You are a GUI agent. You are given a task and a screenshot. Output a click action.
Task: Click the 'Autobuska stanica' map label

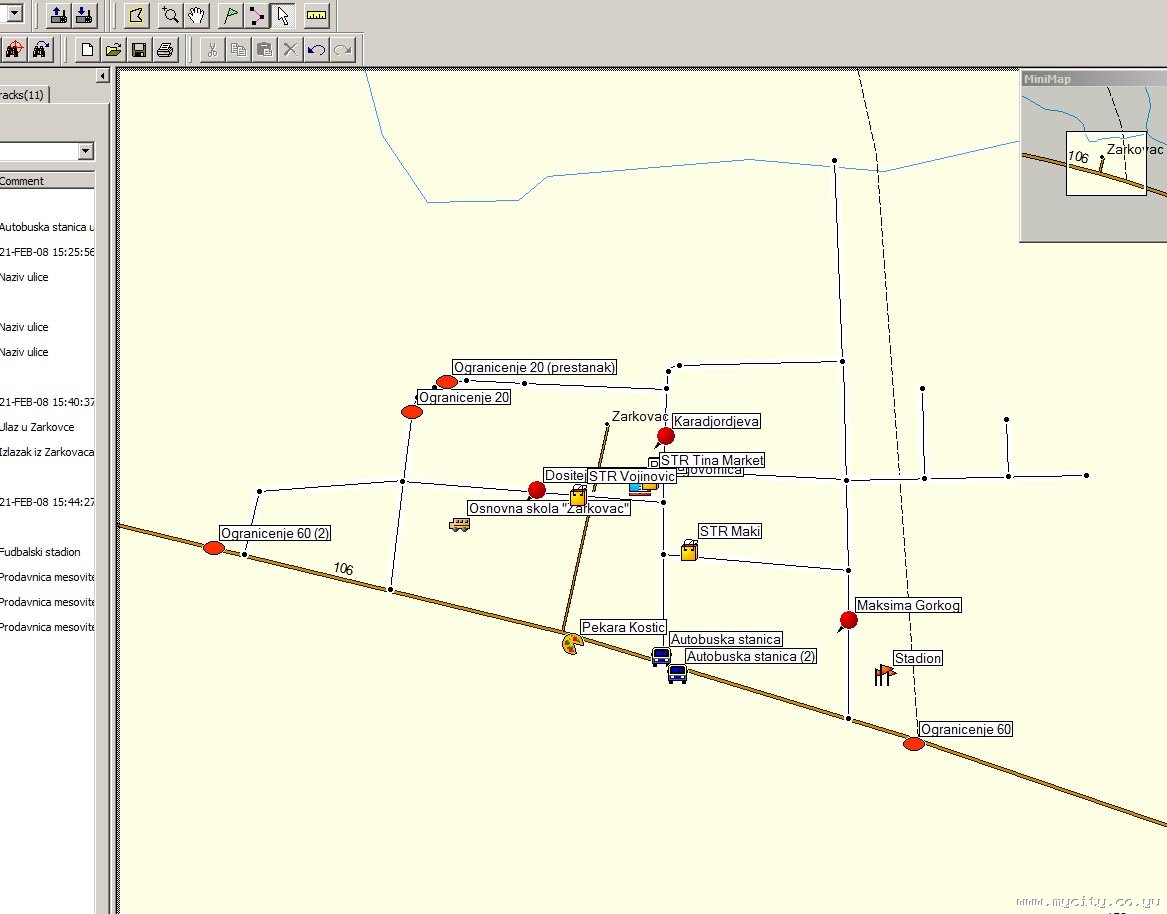726,639
